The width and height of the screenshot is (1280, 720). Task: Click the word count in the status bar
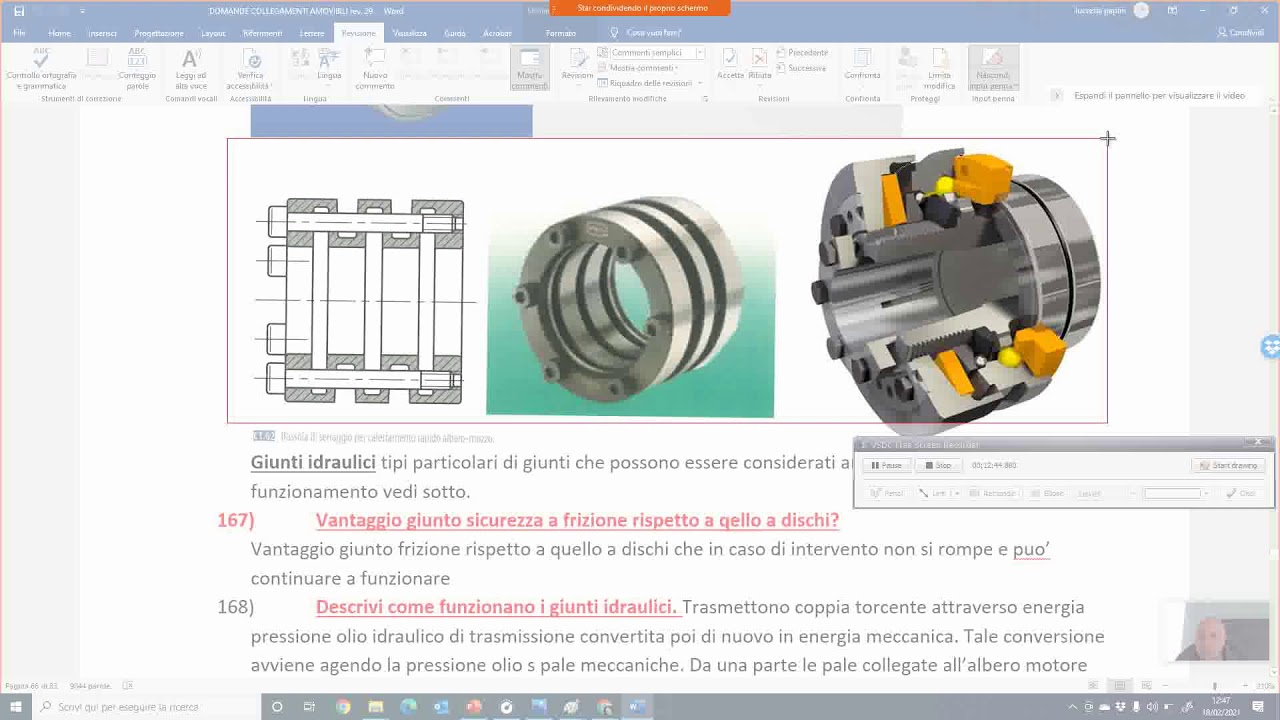point(88,686)
